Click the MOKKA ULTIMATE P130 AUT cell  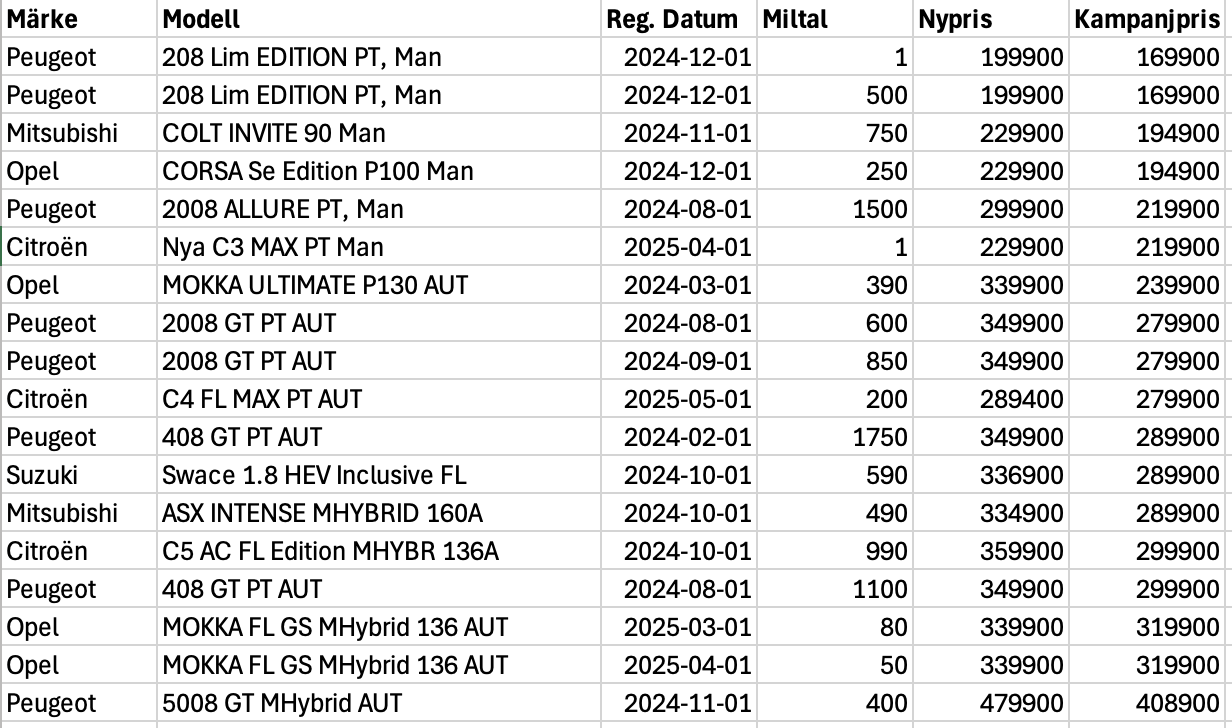pyautogui.click(x=379, y=285)
